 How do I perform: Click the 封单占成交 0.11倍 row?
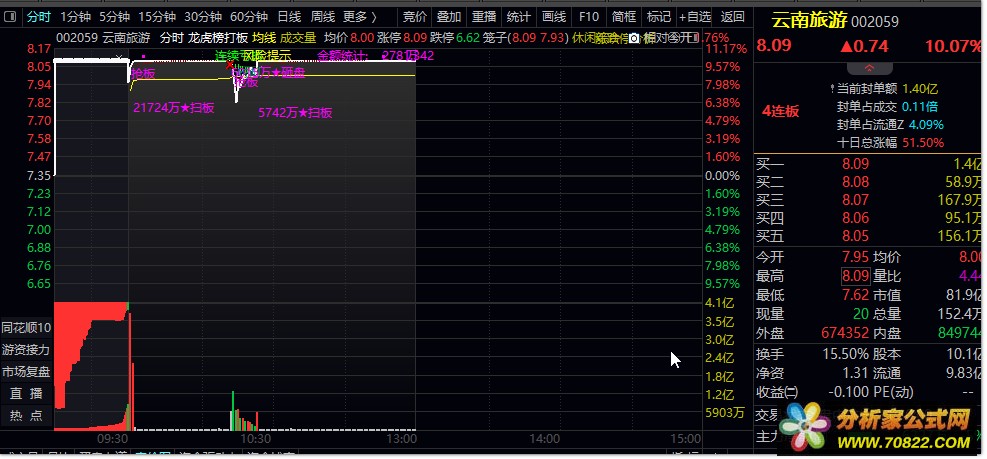tap(887, 107)
